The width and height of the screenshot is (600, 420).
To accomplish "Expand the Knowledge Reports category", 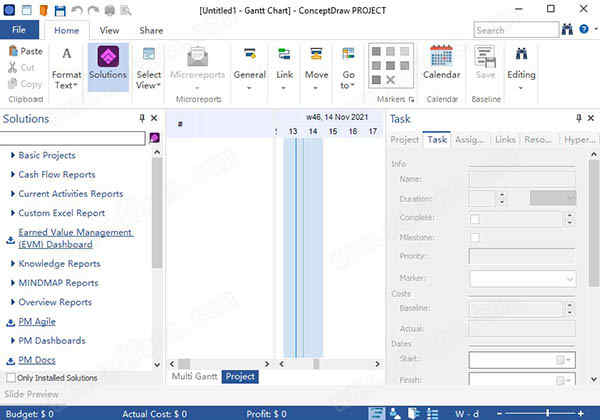I will click(13, 264).
